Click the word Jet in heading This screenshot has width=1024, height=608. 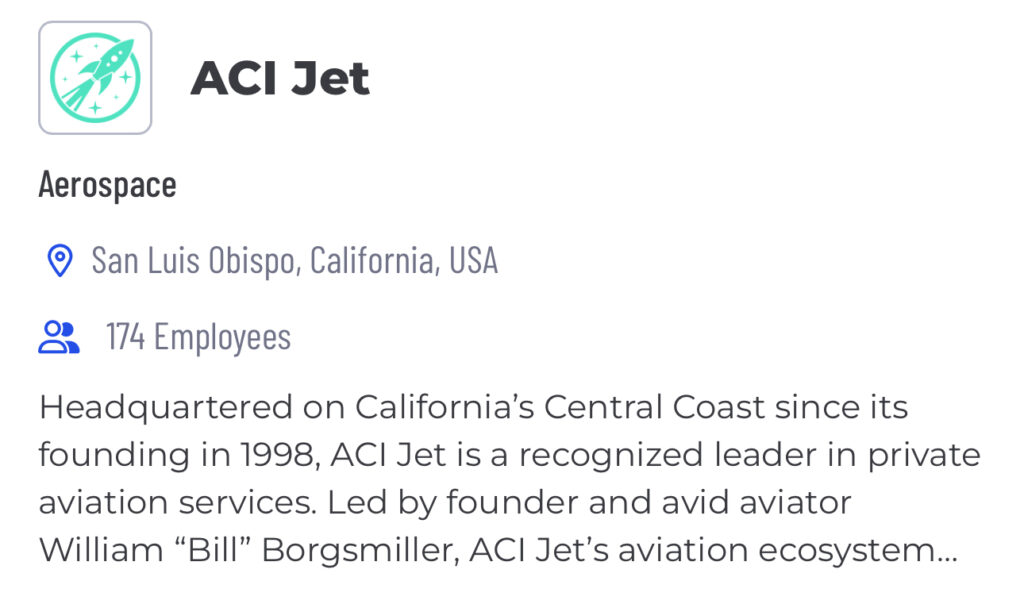pyautogui.click(x=330, y=78)
